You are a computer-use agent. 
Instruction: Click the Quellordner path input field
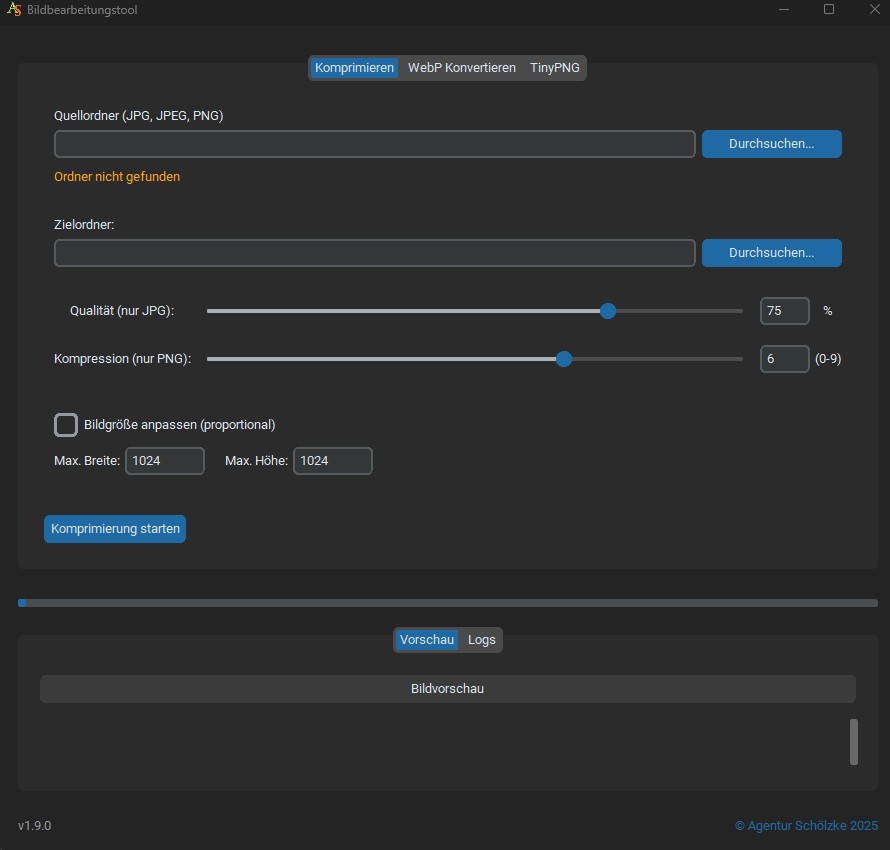pyautogui.click(x=374, y=144)
